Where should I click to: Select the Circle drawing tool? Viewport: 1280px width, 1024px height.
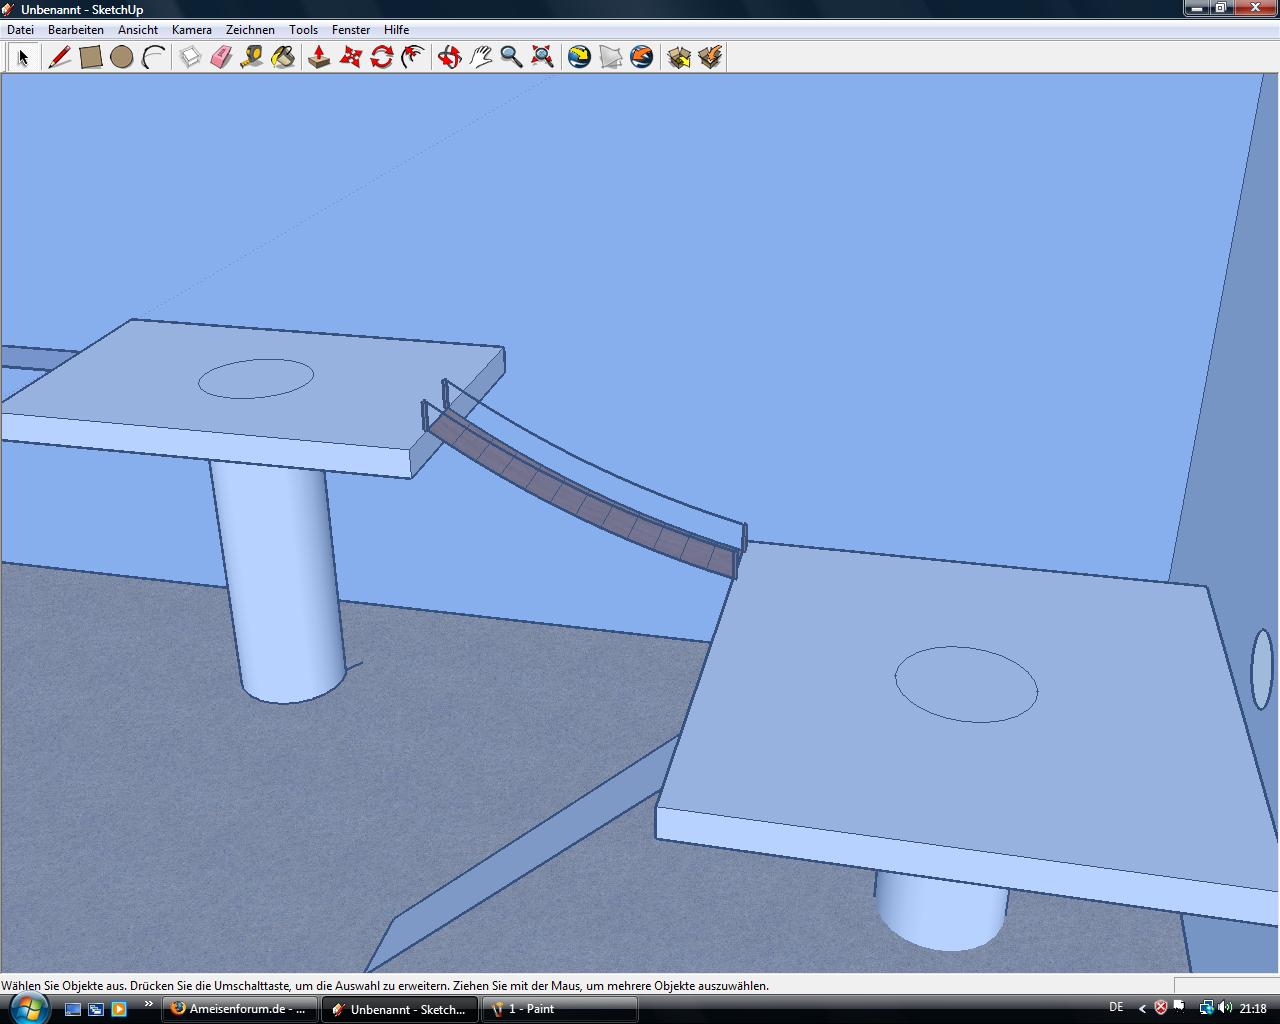pos(122,57)
